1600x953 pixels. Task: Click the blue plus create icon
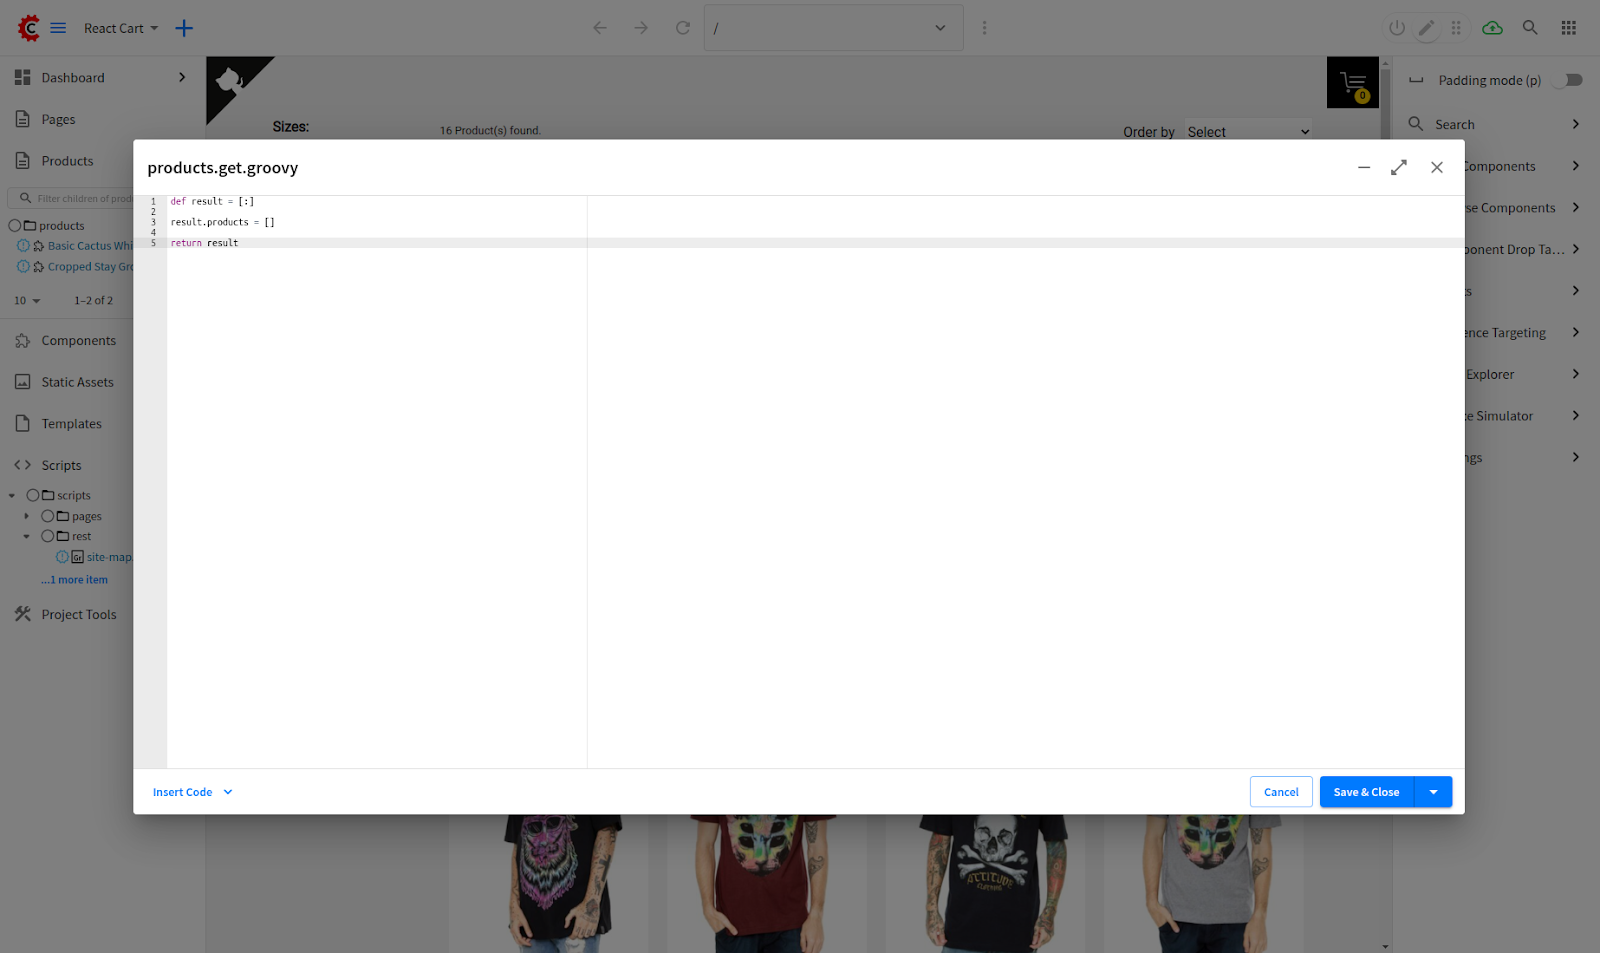(184, 28)
